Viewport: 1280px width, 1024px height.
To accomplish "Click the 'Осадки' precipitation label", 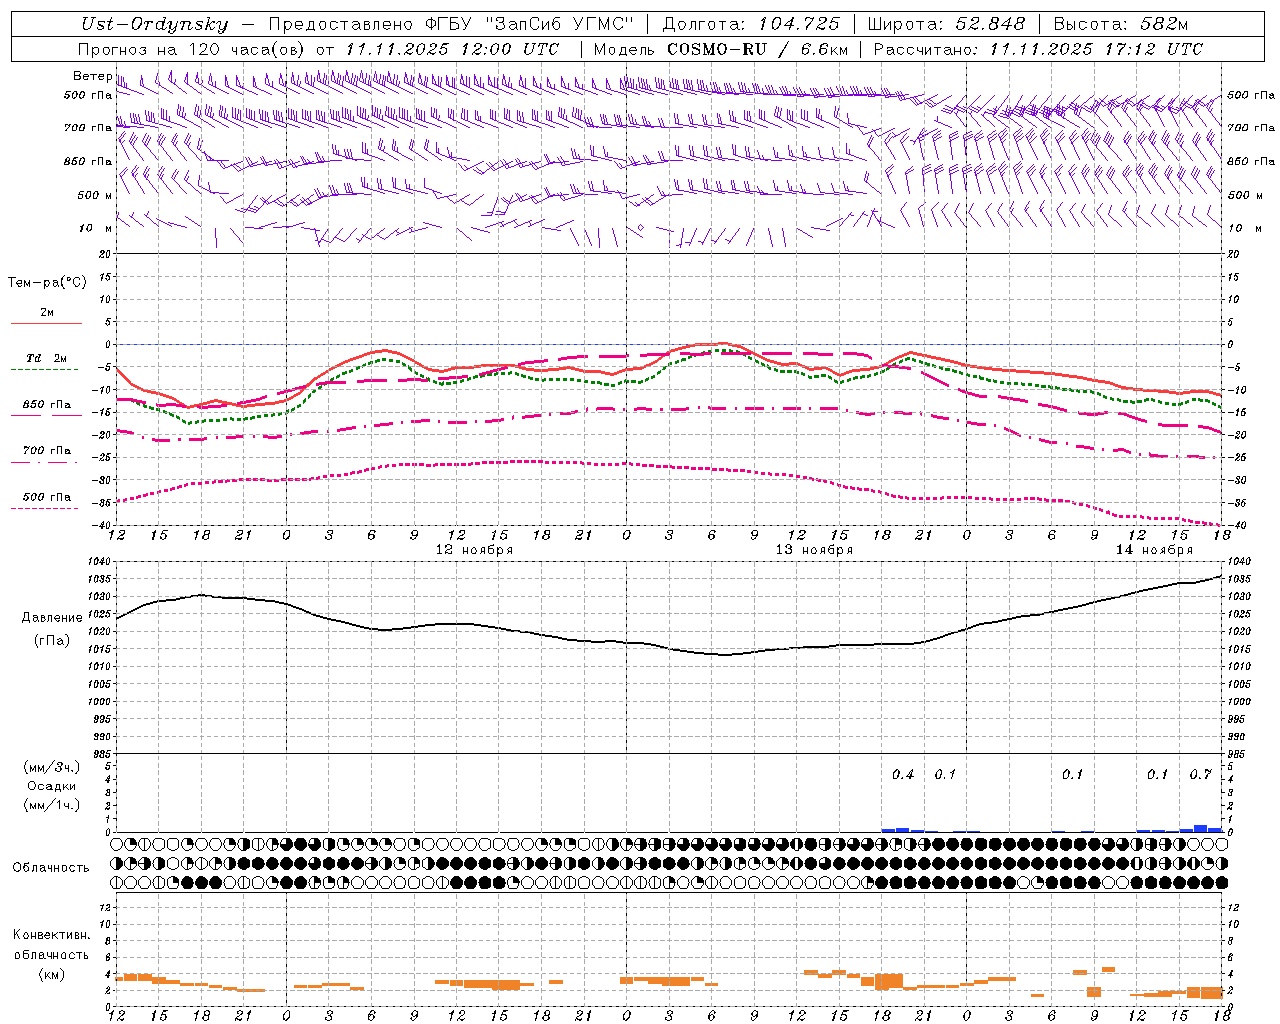I will [52, 786].
